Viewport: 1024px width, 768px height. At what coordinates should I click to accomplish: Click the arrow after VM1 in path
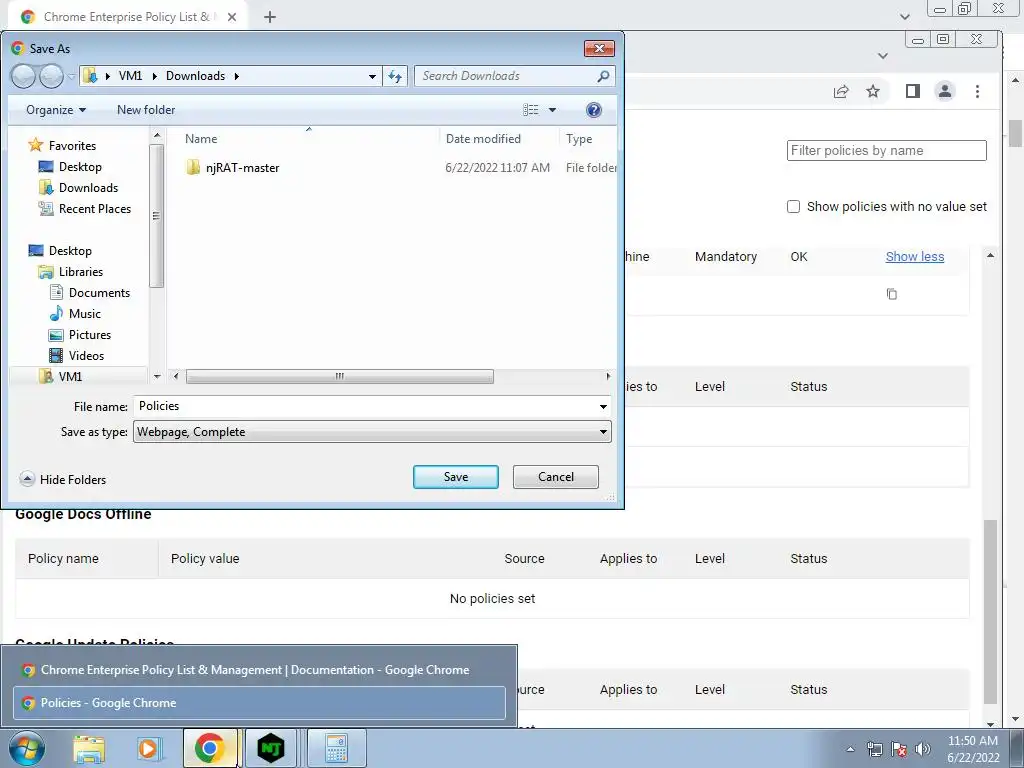point(154,76)
